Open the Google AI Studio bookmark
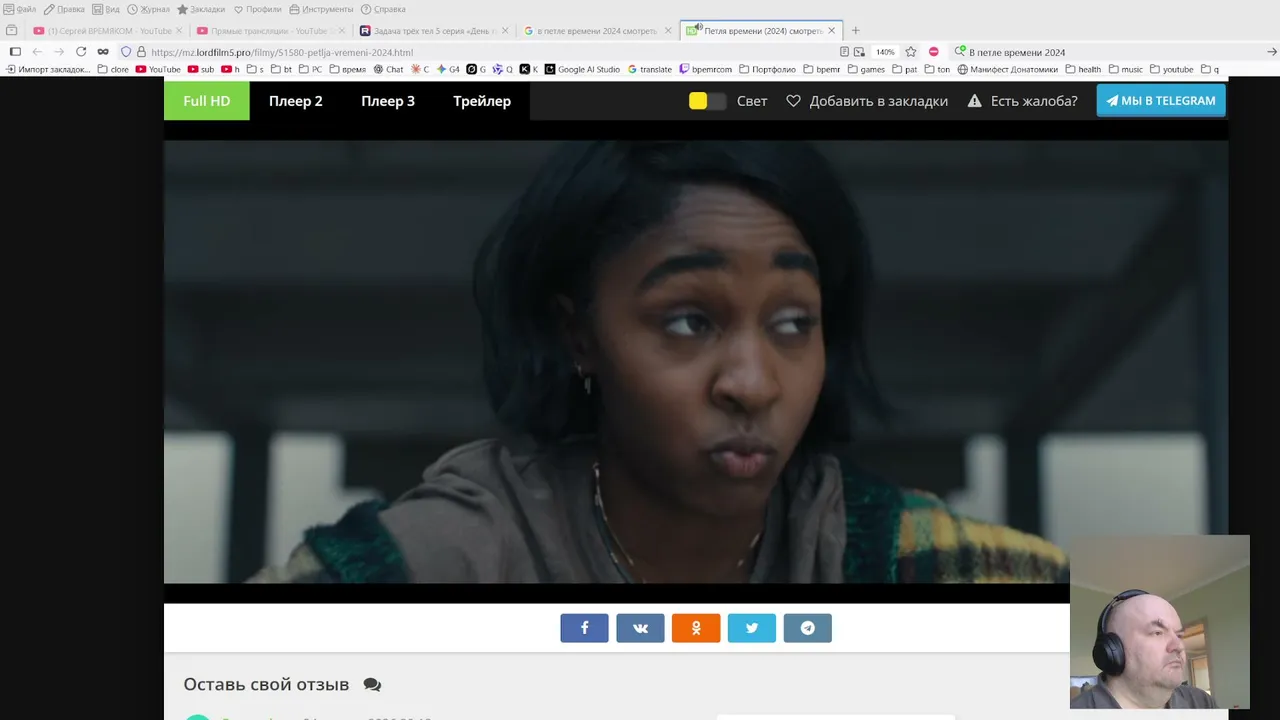1280x720 pixels. [x=582, y=70]
